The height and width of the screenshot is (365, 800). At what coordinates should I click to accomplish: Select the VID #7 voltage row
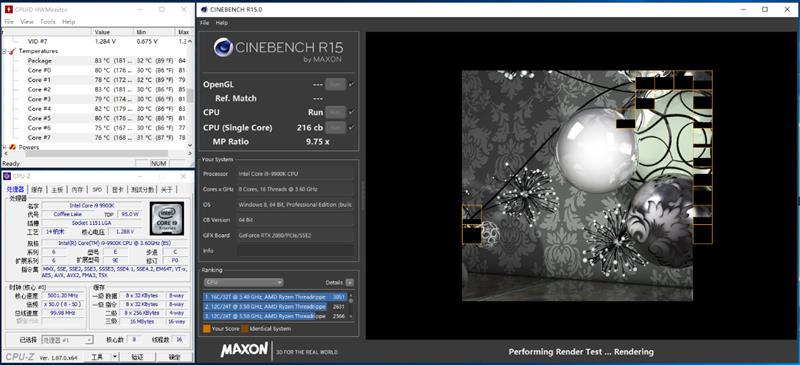[94, 41]
